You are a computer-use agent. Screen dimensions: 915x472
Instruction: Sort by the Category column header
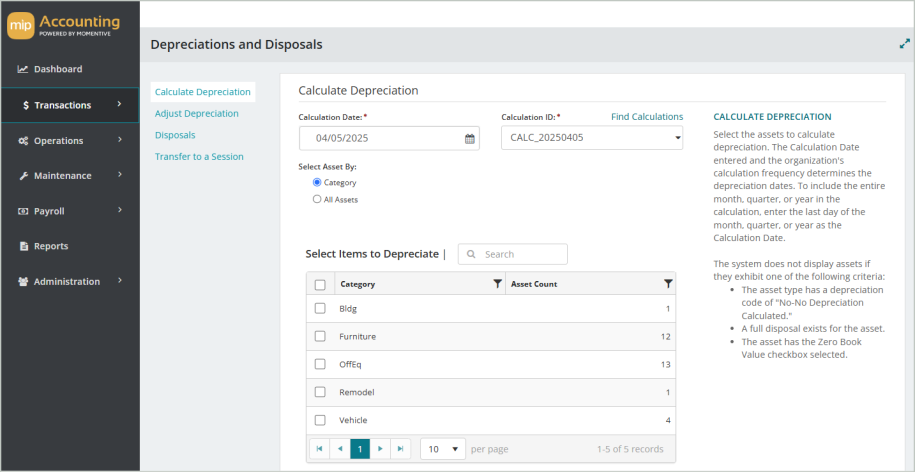pyautogui.click(x=357, y=284)
